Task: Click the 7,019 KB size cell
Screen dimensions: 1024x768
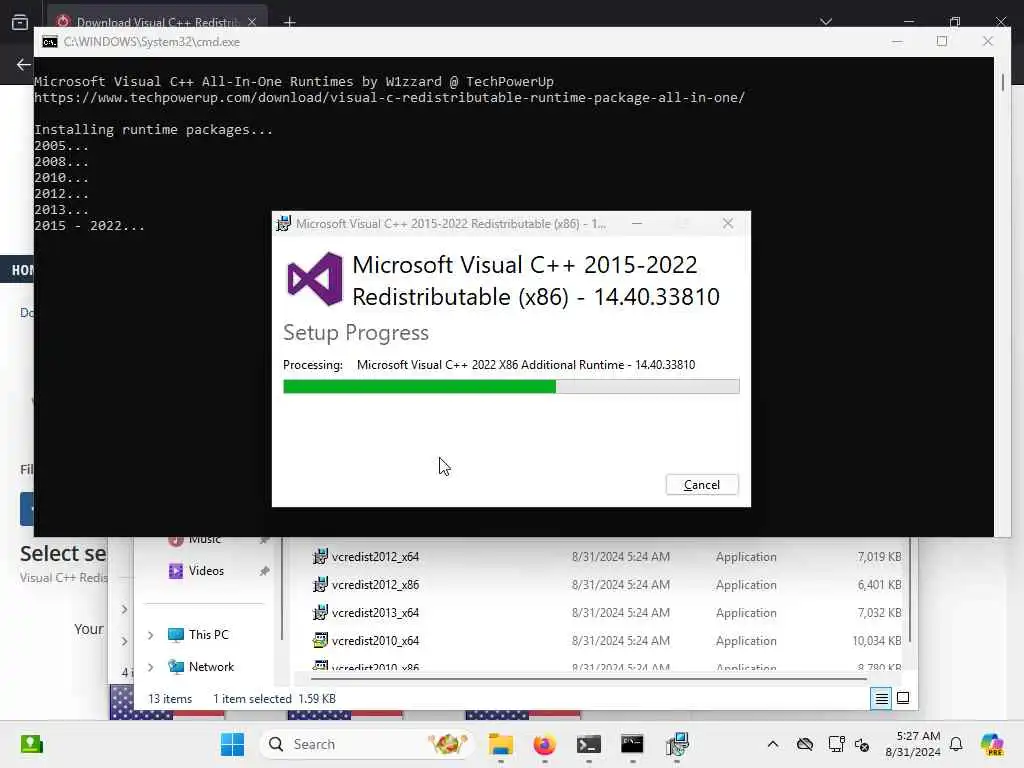Action: [x=879, y=557]
